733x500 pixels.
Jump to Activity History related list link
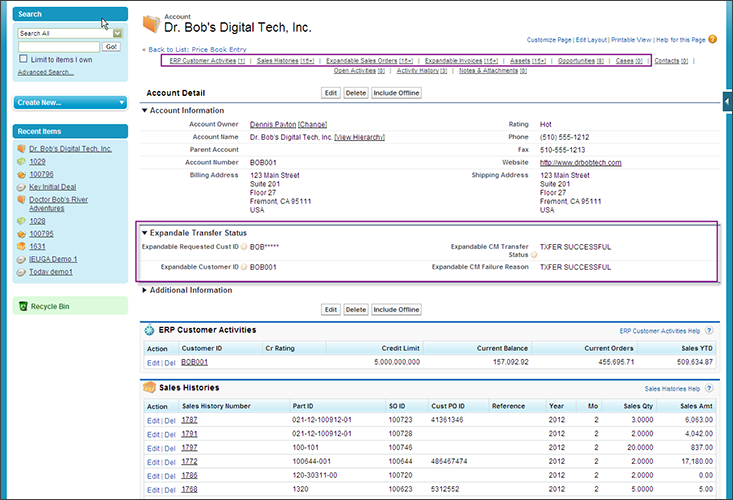(422, 71)
